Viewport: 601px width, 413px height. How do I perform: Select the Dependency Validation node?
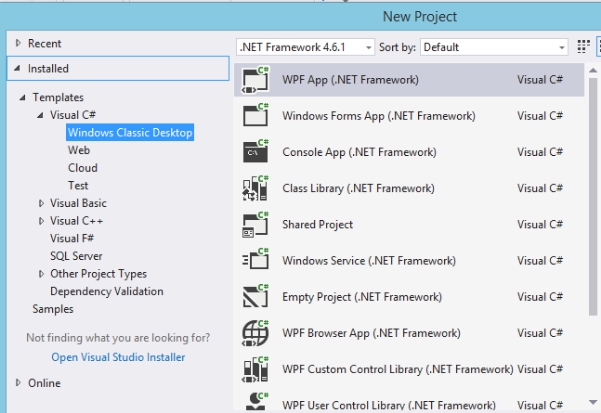(107, 291)
